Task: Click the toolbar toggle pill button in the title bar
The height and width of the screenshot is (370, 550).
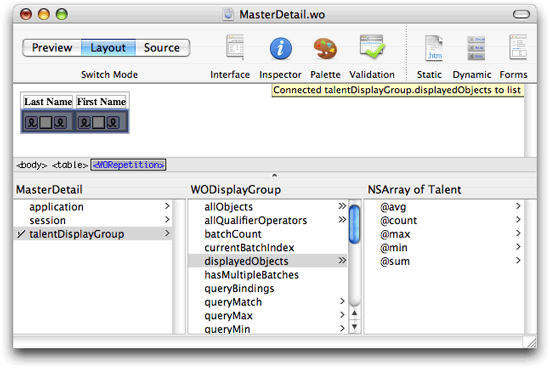Action: click(x=521, y=14)
